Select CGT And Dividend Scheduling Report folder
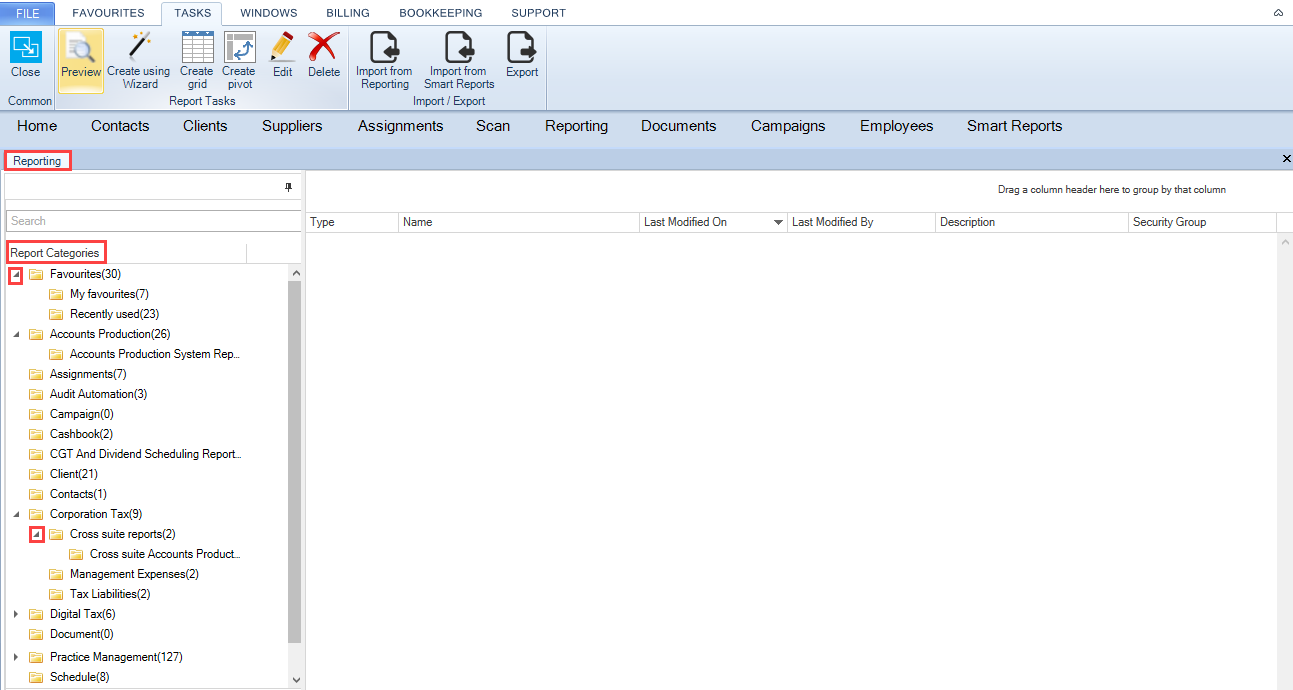Image resolution: width=1293 pixels, height=690 pixels. pyautogui.click(x=145, y=454)
